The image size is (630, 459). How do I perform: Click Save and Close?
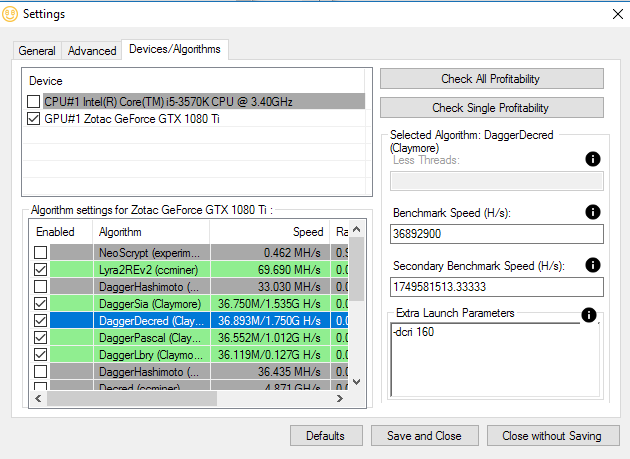pyautogui.click(x=424, y=436)
